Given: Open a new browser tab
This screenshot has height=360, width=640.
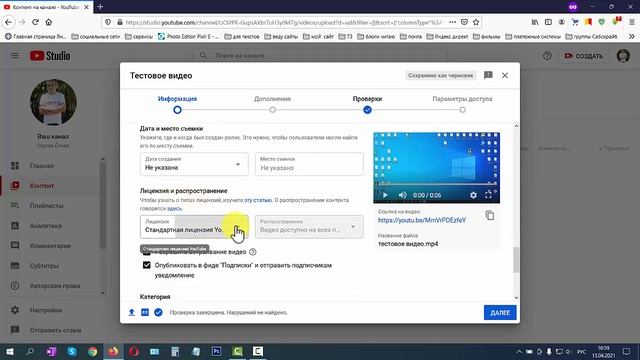Looking at the screenshot, I should point(100,7).
